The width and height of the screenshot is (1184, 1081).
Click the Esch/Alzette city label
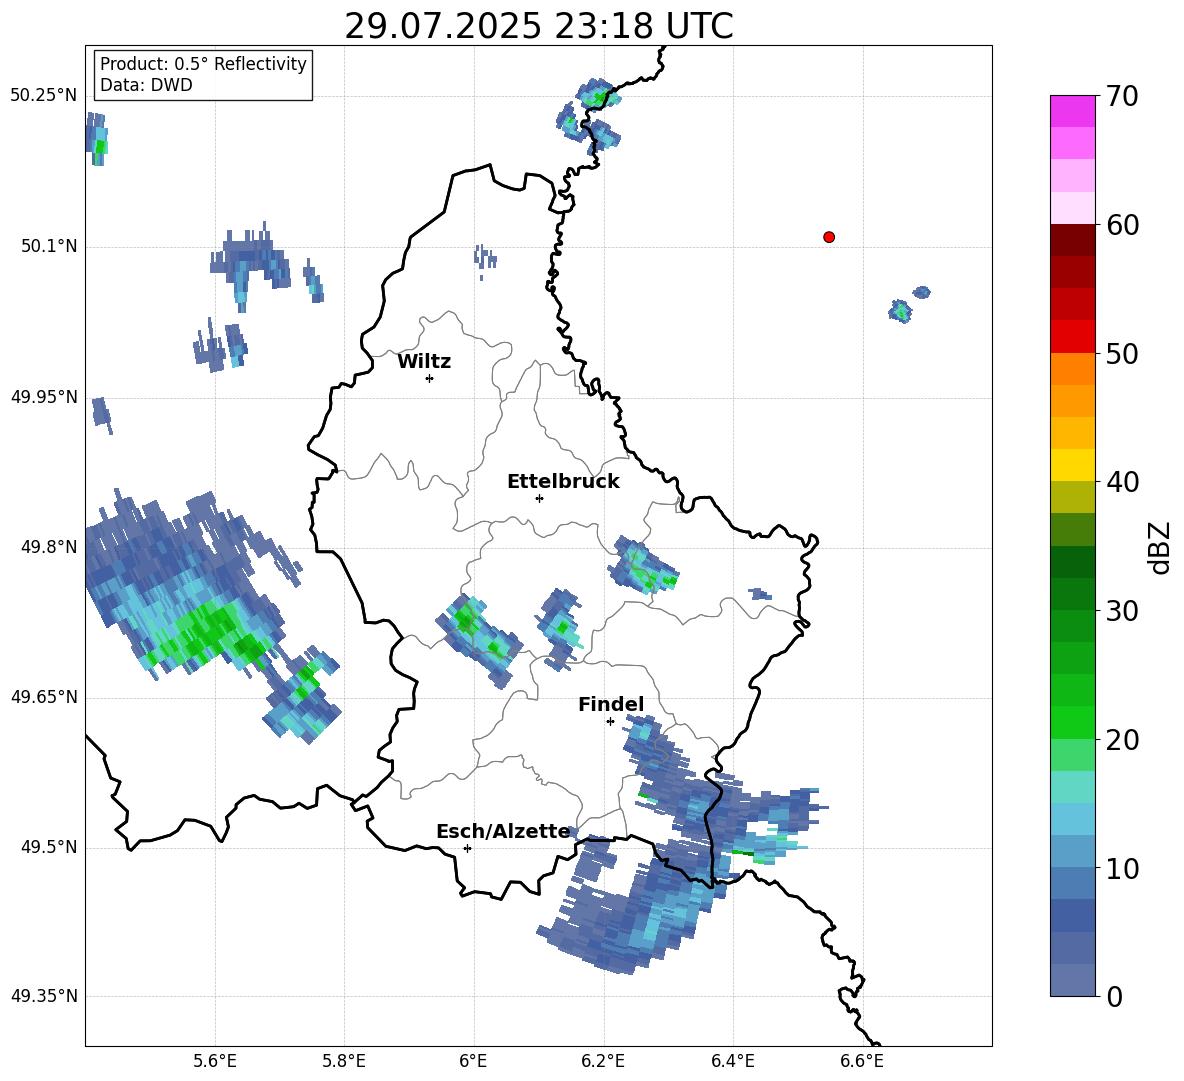coord(503,832)
